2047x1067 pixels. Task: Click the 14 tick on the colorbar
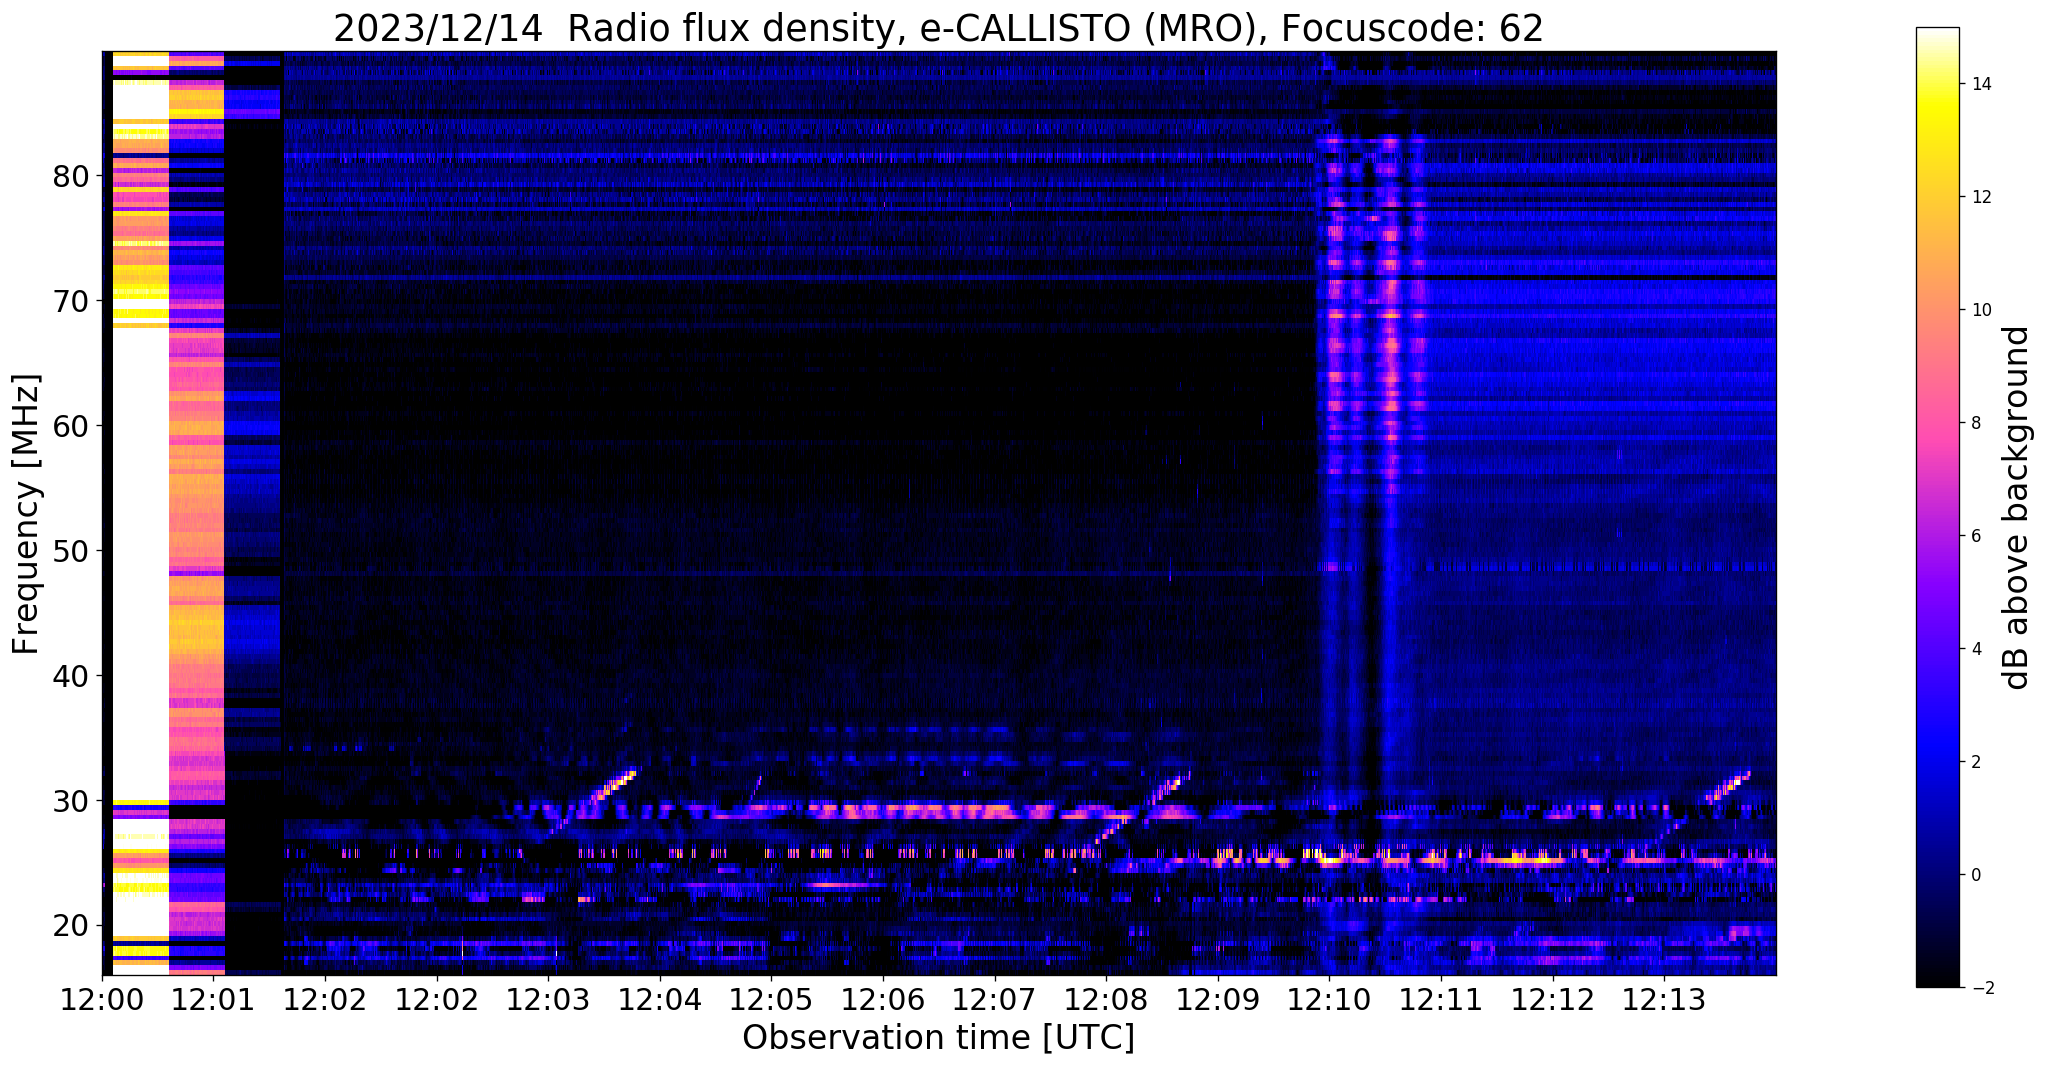(x=1980, y=84)
